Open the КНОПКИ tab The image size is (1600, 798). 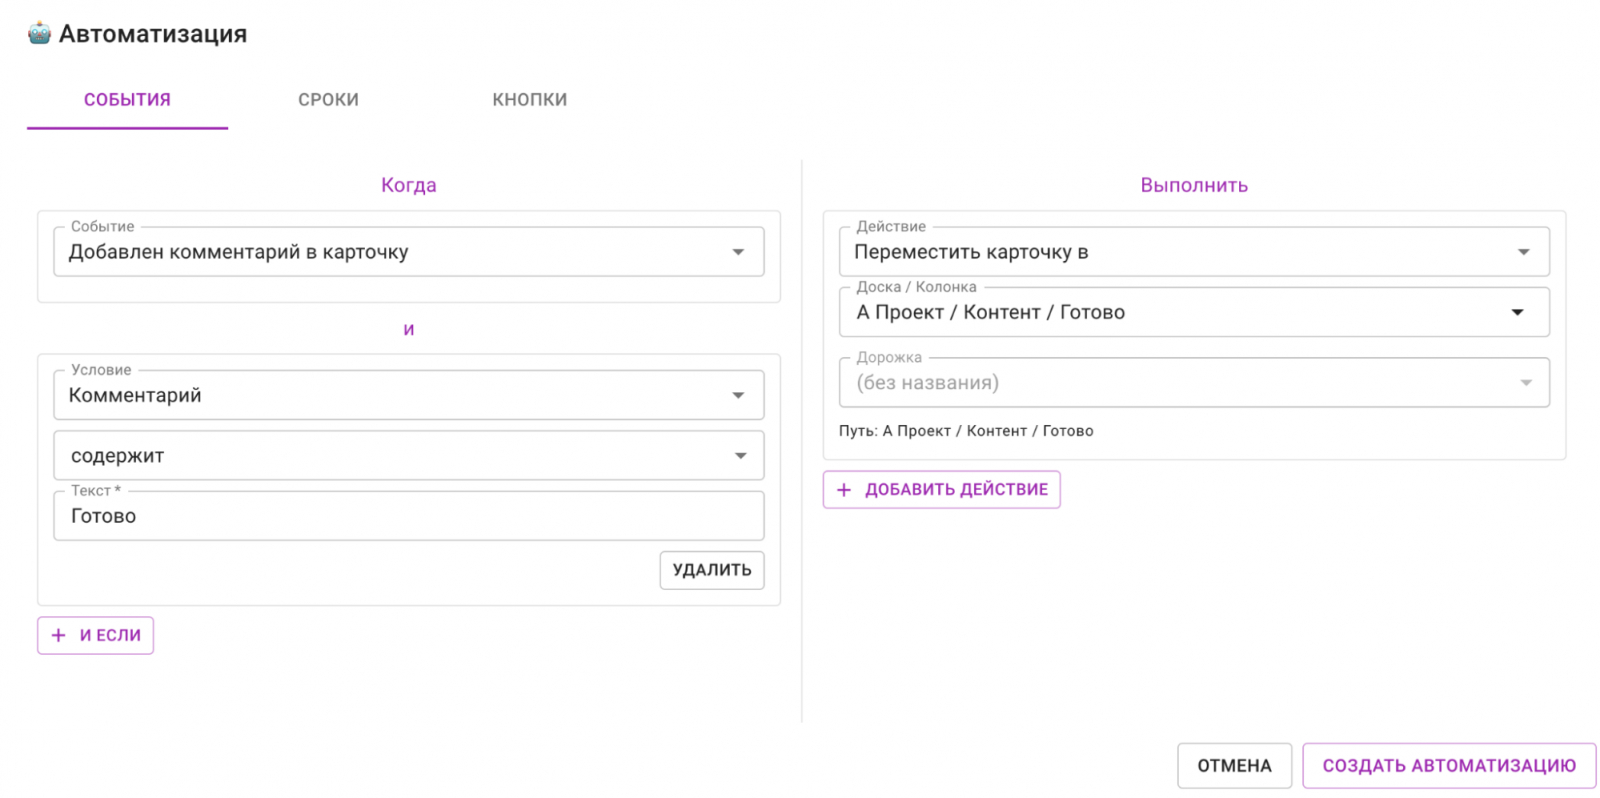pyautogui.click(x=529, y=100)
